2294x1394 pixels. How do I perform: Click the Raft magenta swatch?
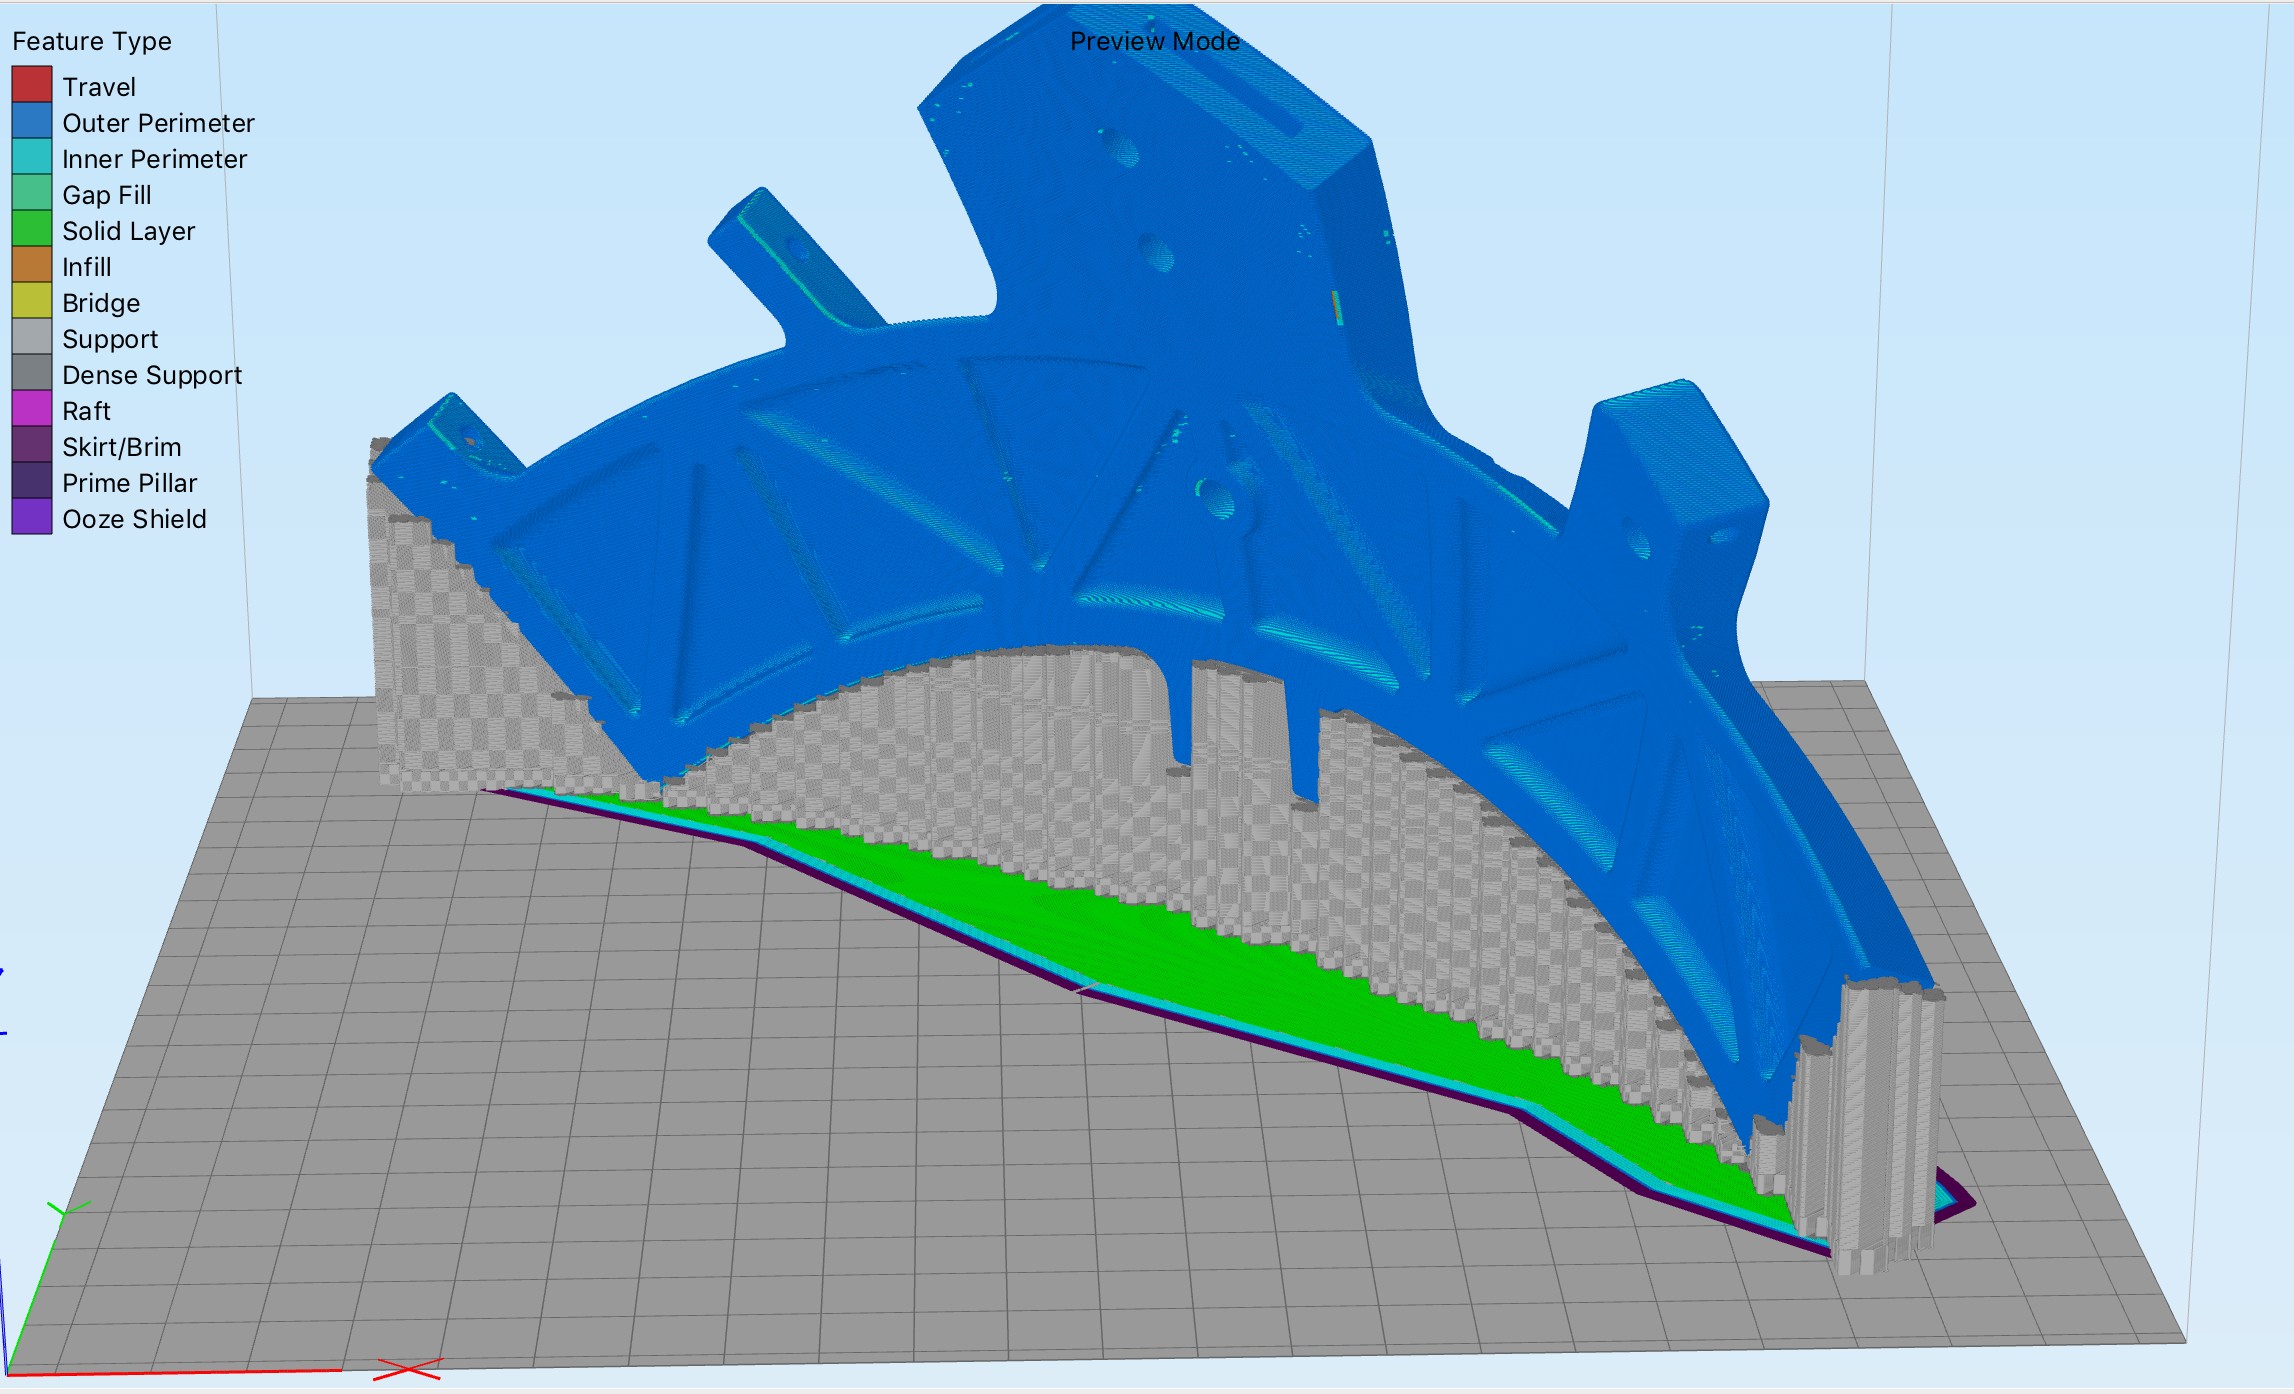point(32,409)
